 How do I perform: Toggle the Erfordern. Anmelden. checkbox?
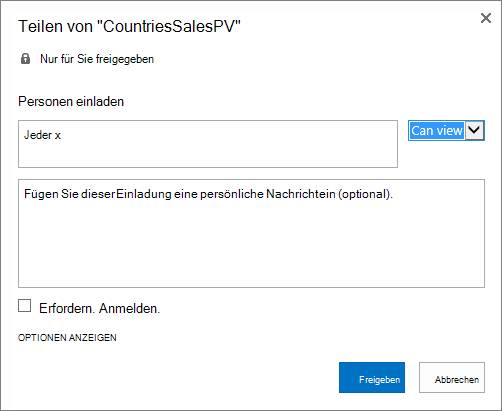[x=24, y=306]
